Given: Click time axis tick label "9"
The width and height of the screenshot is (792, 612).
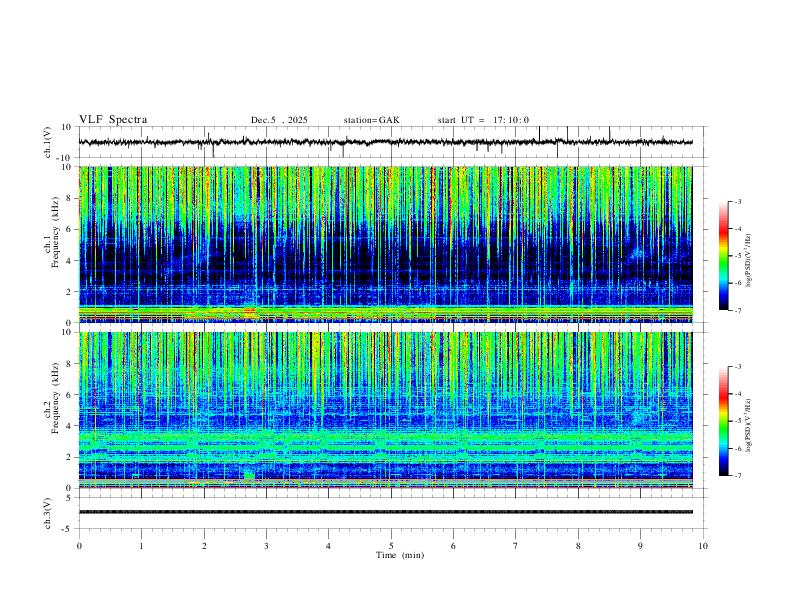Looking at the screenshot, I should [x=640, y=546].
